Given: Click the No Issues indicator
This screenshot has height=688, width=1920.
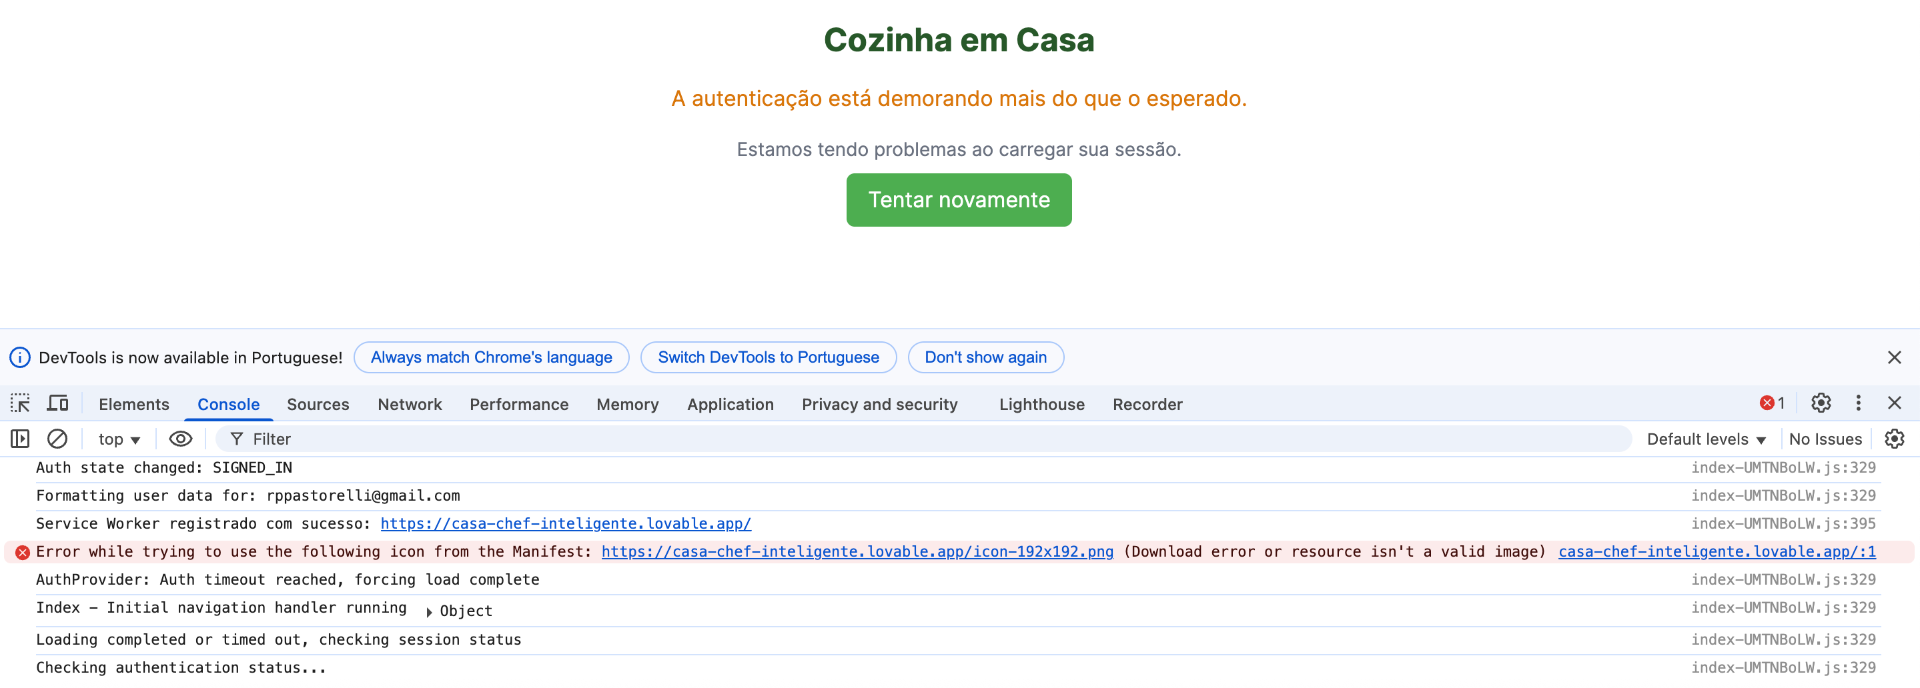Looking at the screenshot, I should coord(1825,439).
